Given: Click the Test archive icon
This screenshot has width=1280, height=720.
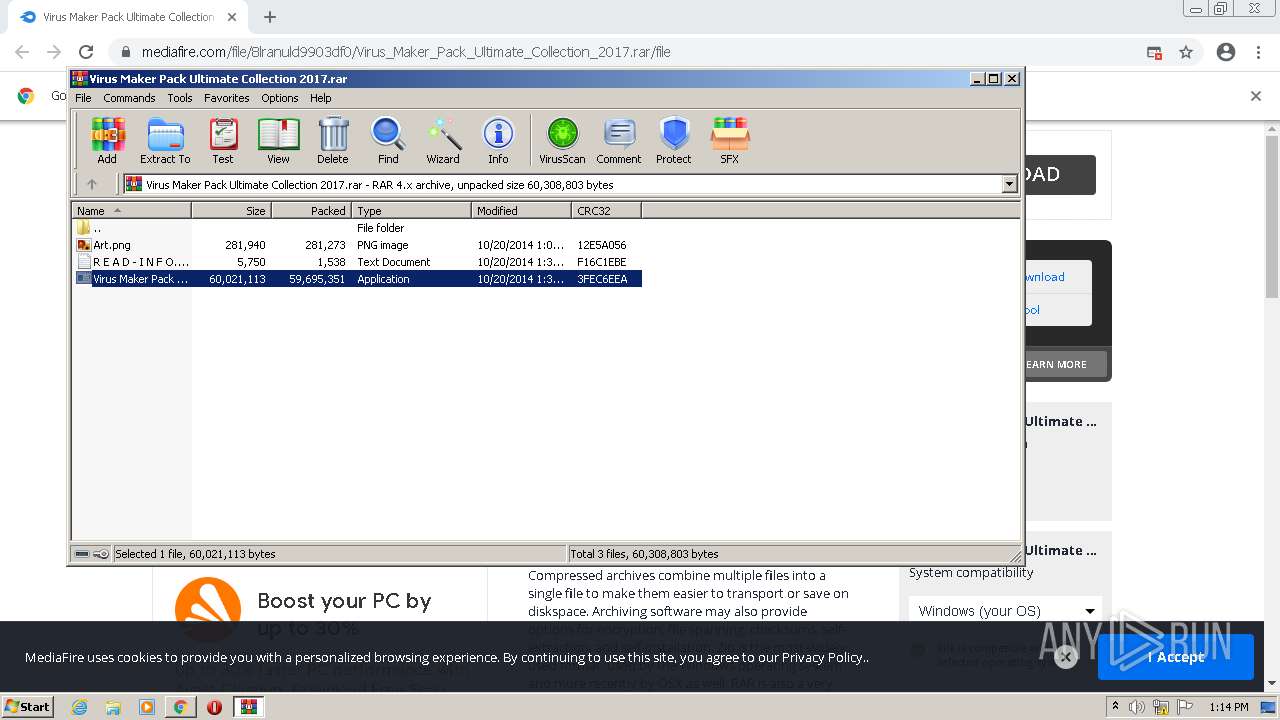Looking at the screenshot, I should [x=223, y=141].
